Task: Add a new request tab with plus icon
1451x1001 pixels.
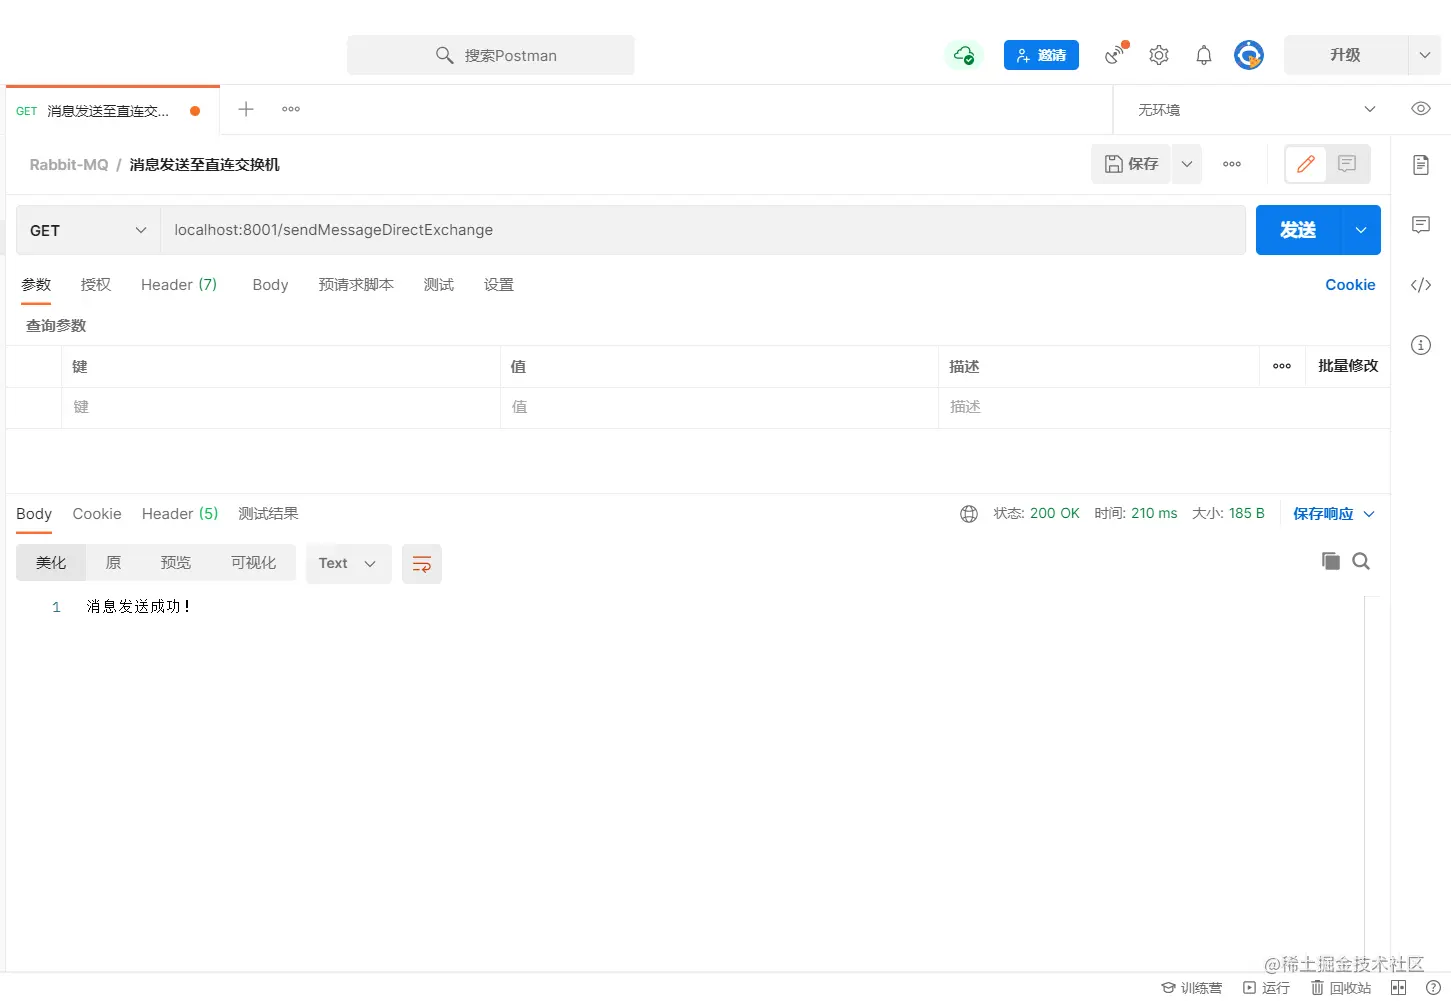Action: coord(246,109)
